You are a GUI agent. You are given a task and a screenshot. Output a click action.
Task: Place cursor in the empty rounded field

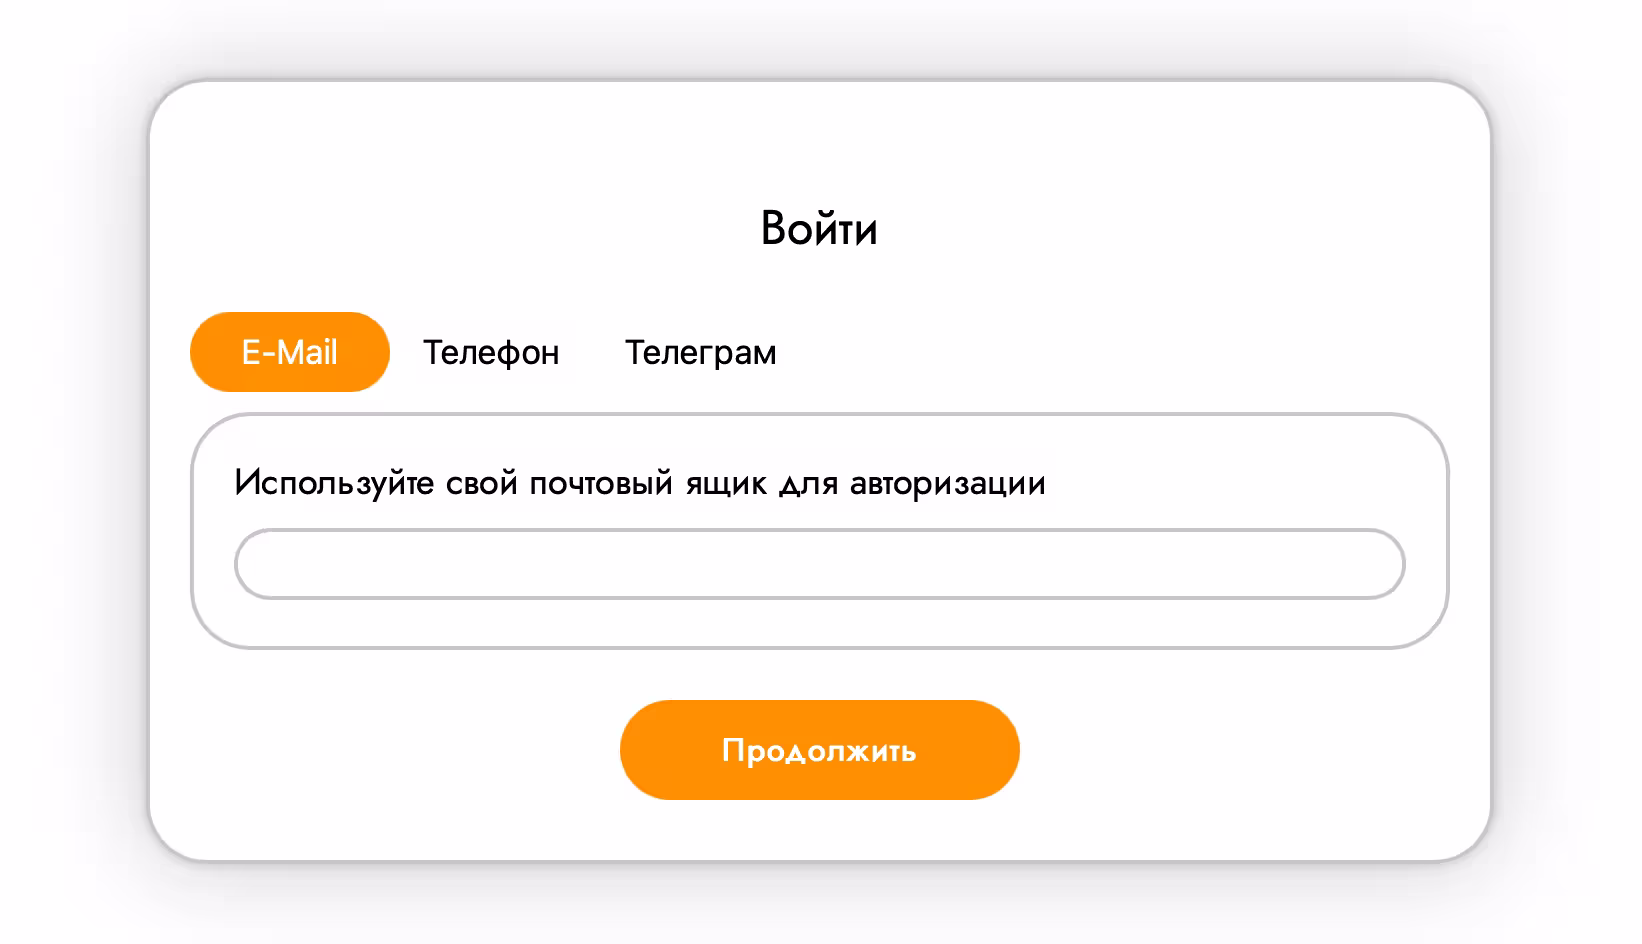tap(819, 564)
